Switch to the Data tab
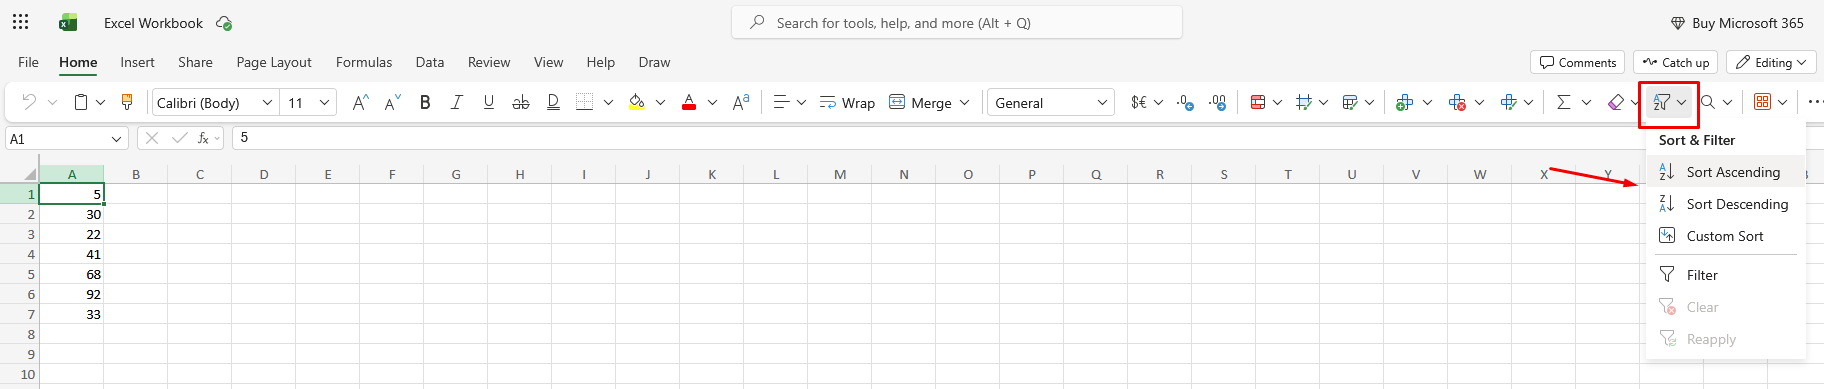 click(x=430, y=62)
